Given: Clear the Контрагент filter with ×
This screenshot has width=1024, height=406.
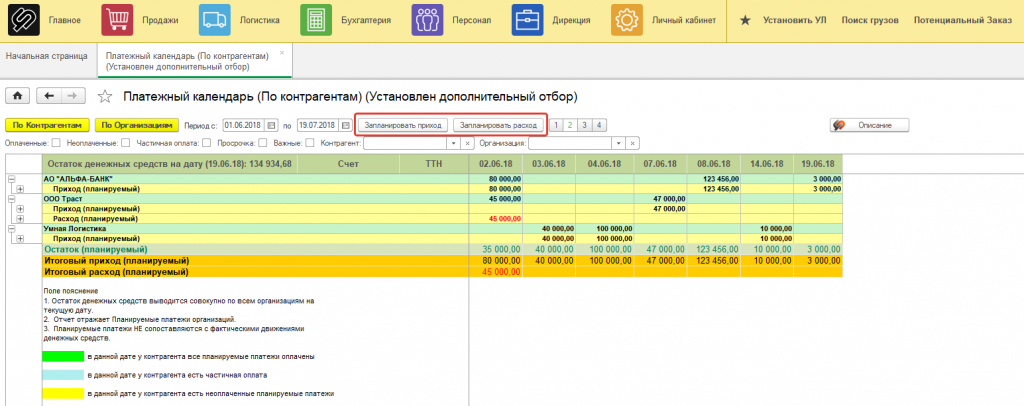Looking at the screenshot, I should click(468, 143).
